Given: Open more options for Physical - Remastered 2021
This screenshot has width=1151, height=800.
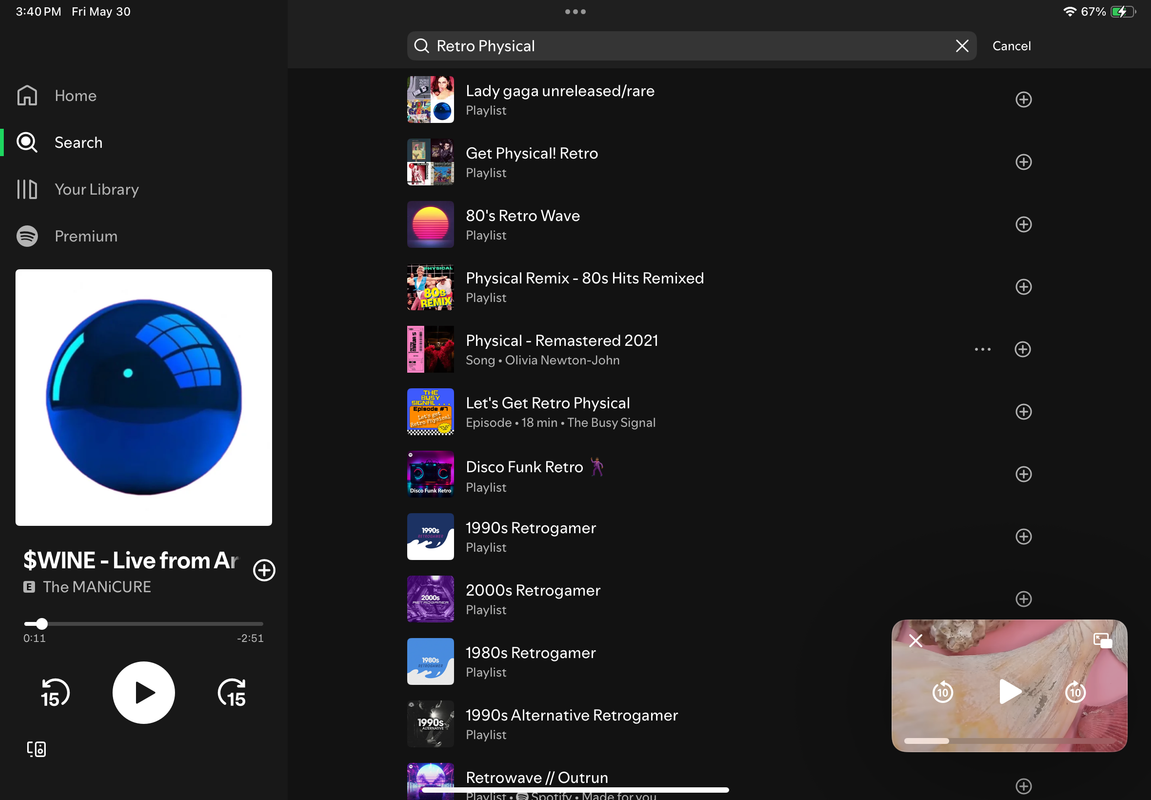Looking at the screenshot, I should (x=982, y=349).
